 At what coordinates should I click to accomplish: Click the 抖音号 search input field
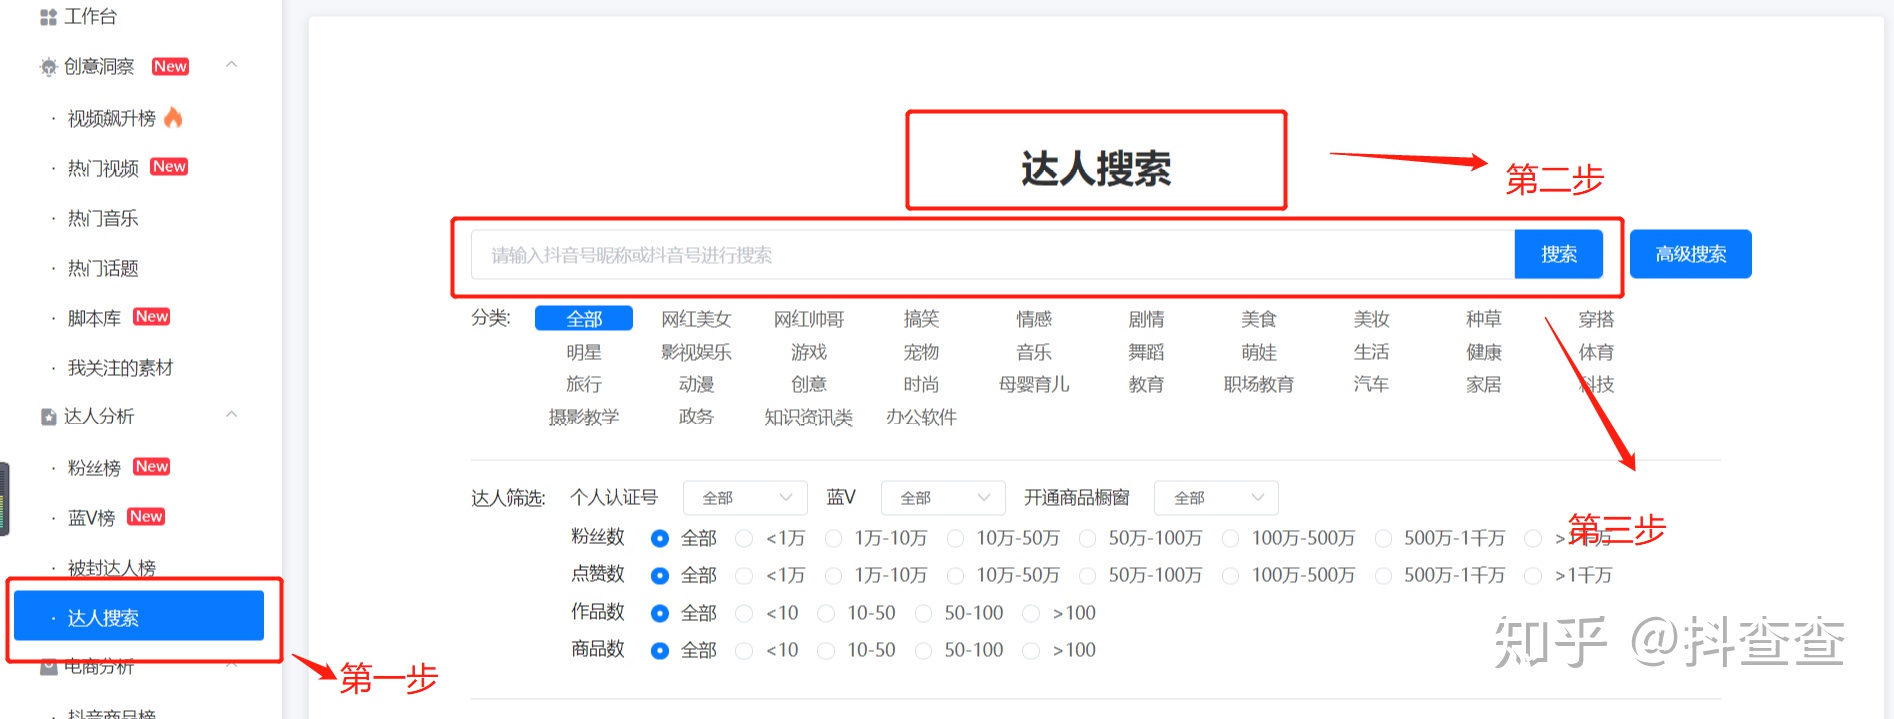pyautogui.click(x=993, y=255)
